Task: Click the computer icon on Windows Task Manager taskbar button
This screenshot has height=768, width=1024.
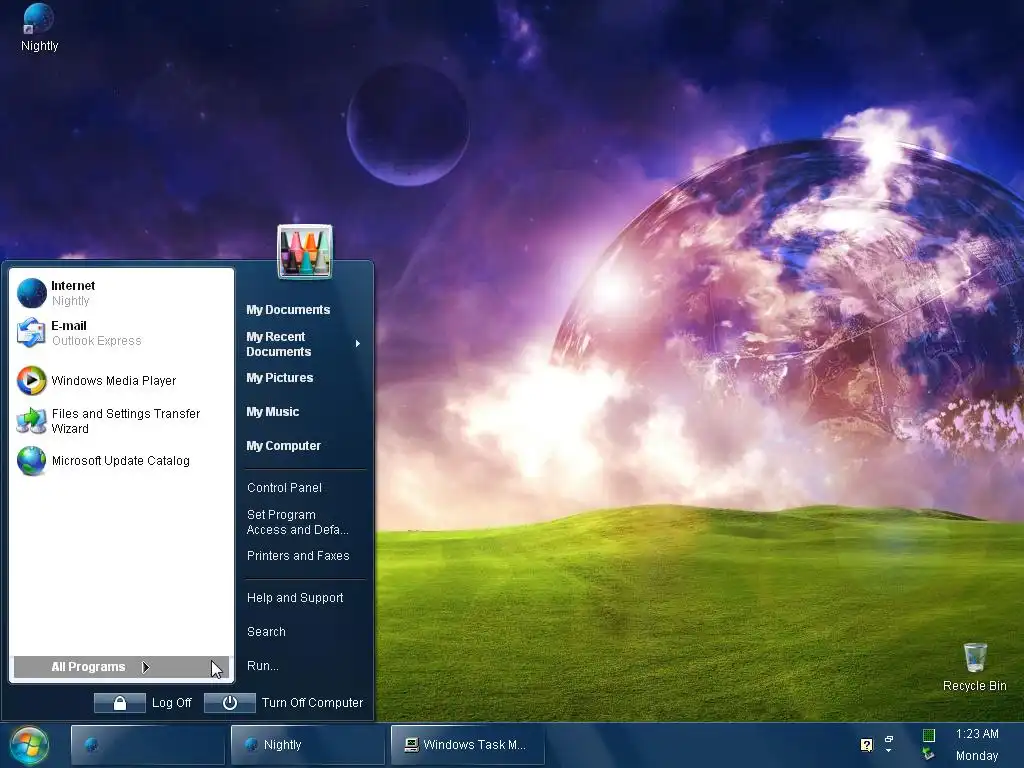Action: pos(411,744)
